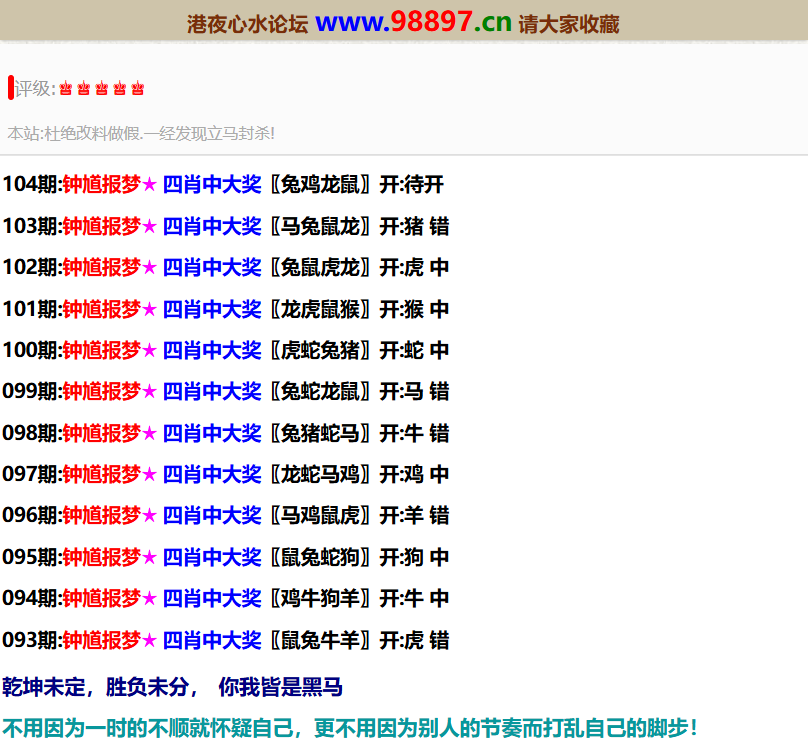Click the 开:羊 错 result in the 096期 row
Screen dimensions: 808x755
tap(414, 516)
